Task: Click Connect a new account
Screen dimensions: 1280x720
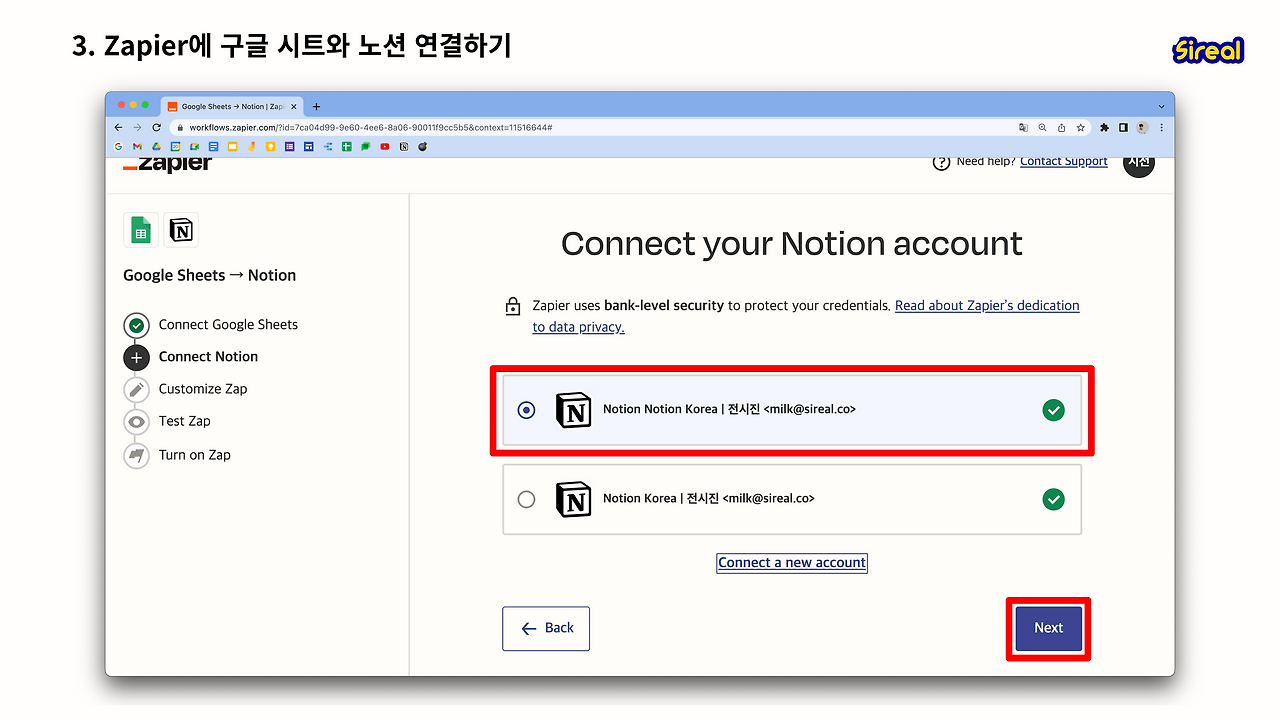Action: [x=792, y=563]
